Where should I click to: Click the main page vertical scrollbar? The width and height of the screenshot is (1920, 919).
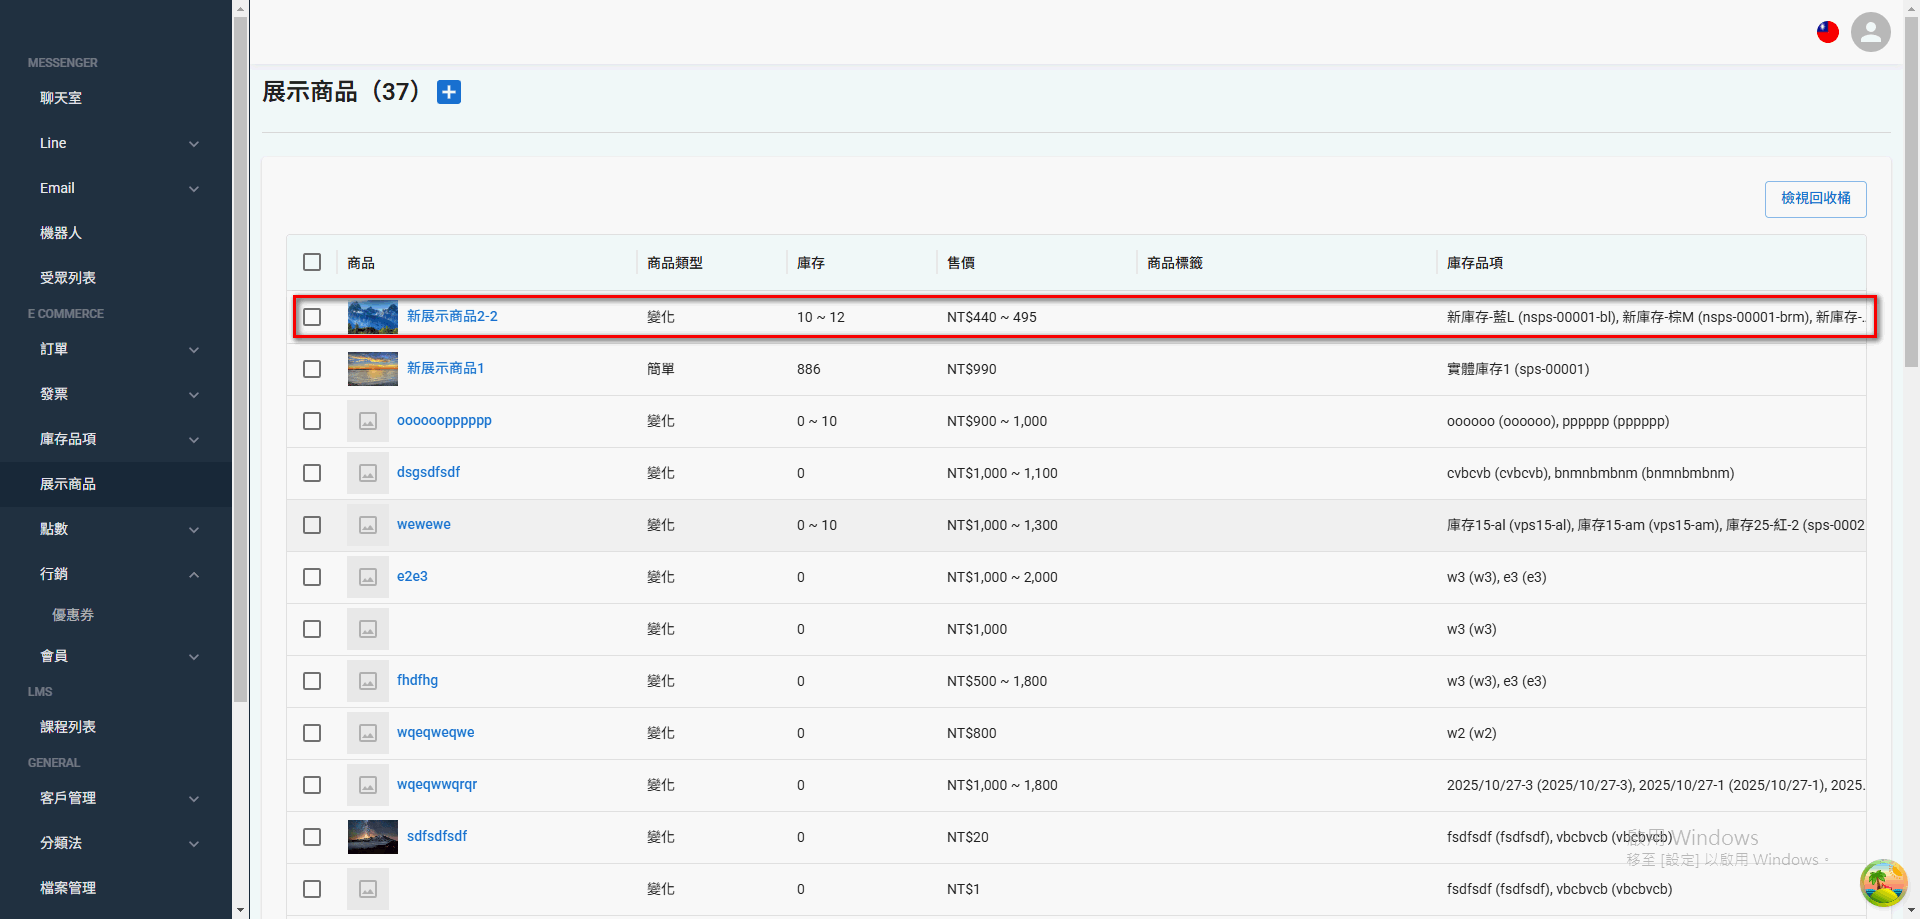(x=1911, y=190)
